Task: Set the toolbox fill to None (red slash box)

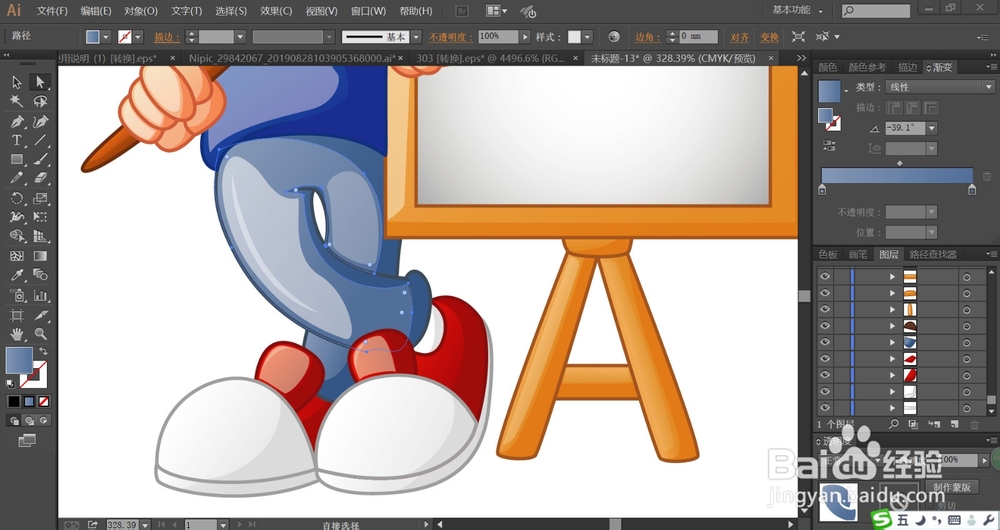Action: [x=43, y=402]
